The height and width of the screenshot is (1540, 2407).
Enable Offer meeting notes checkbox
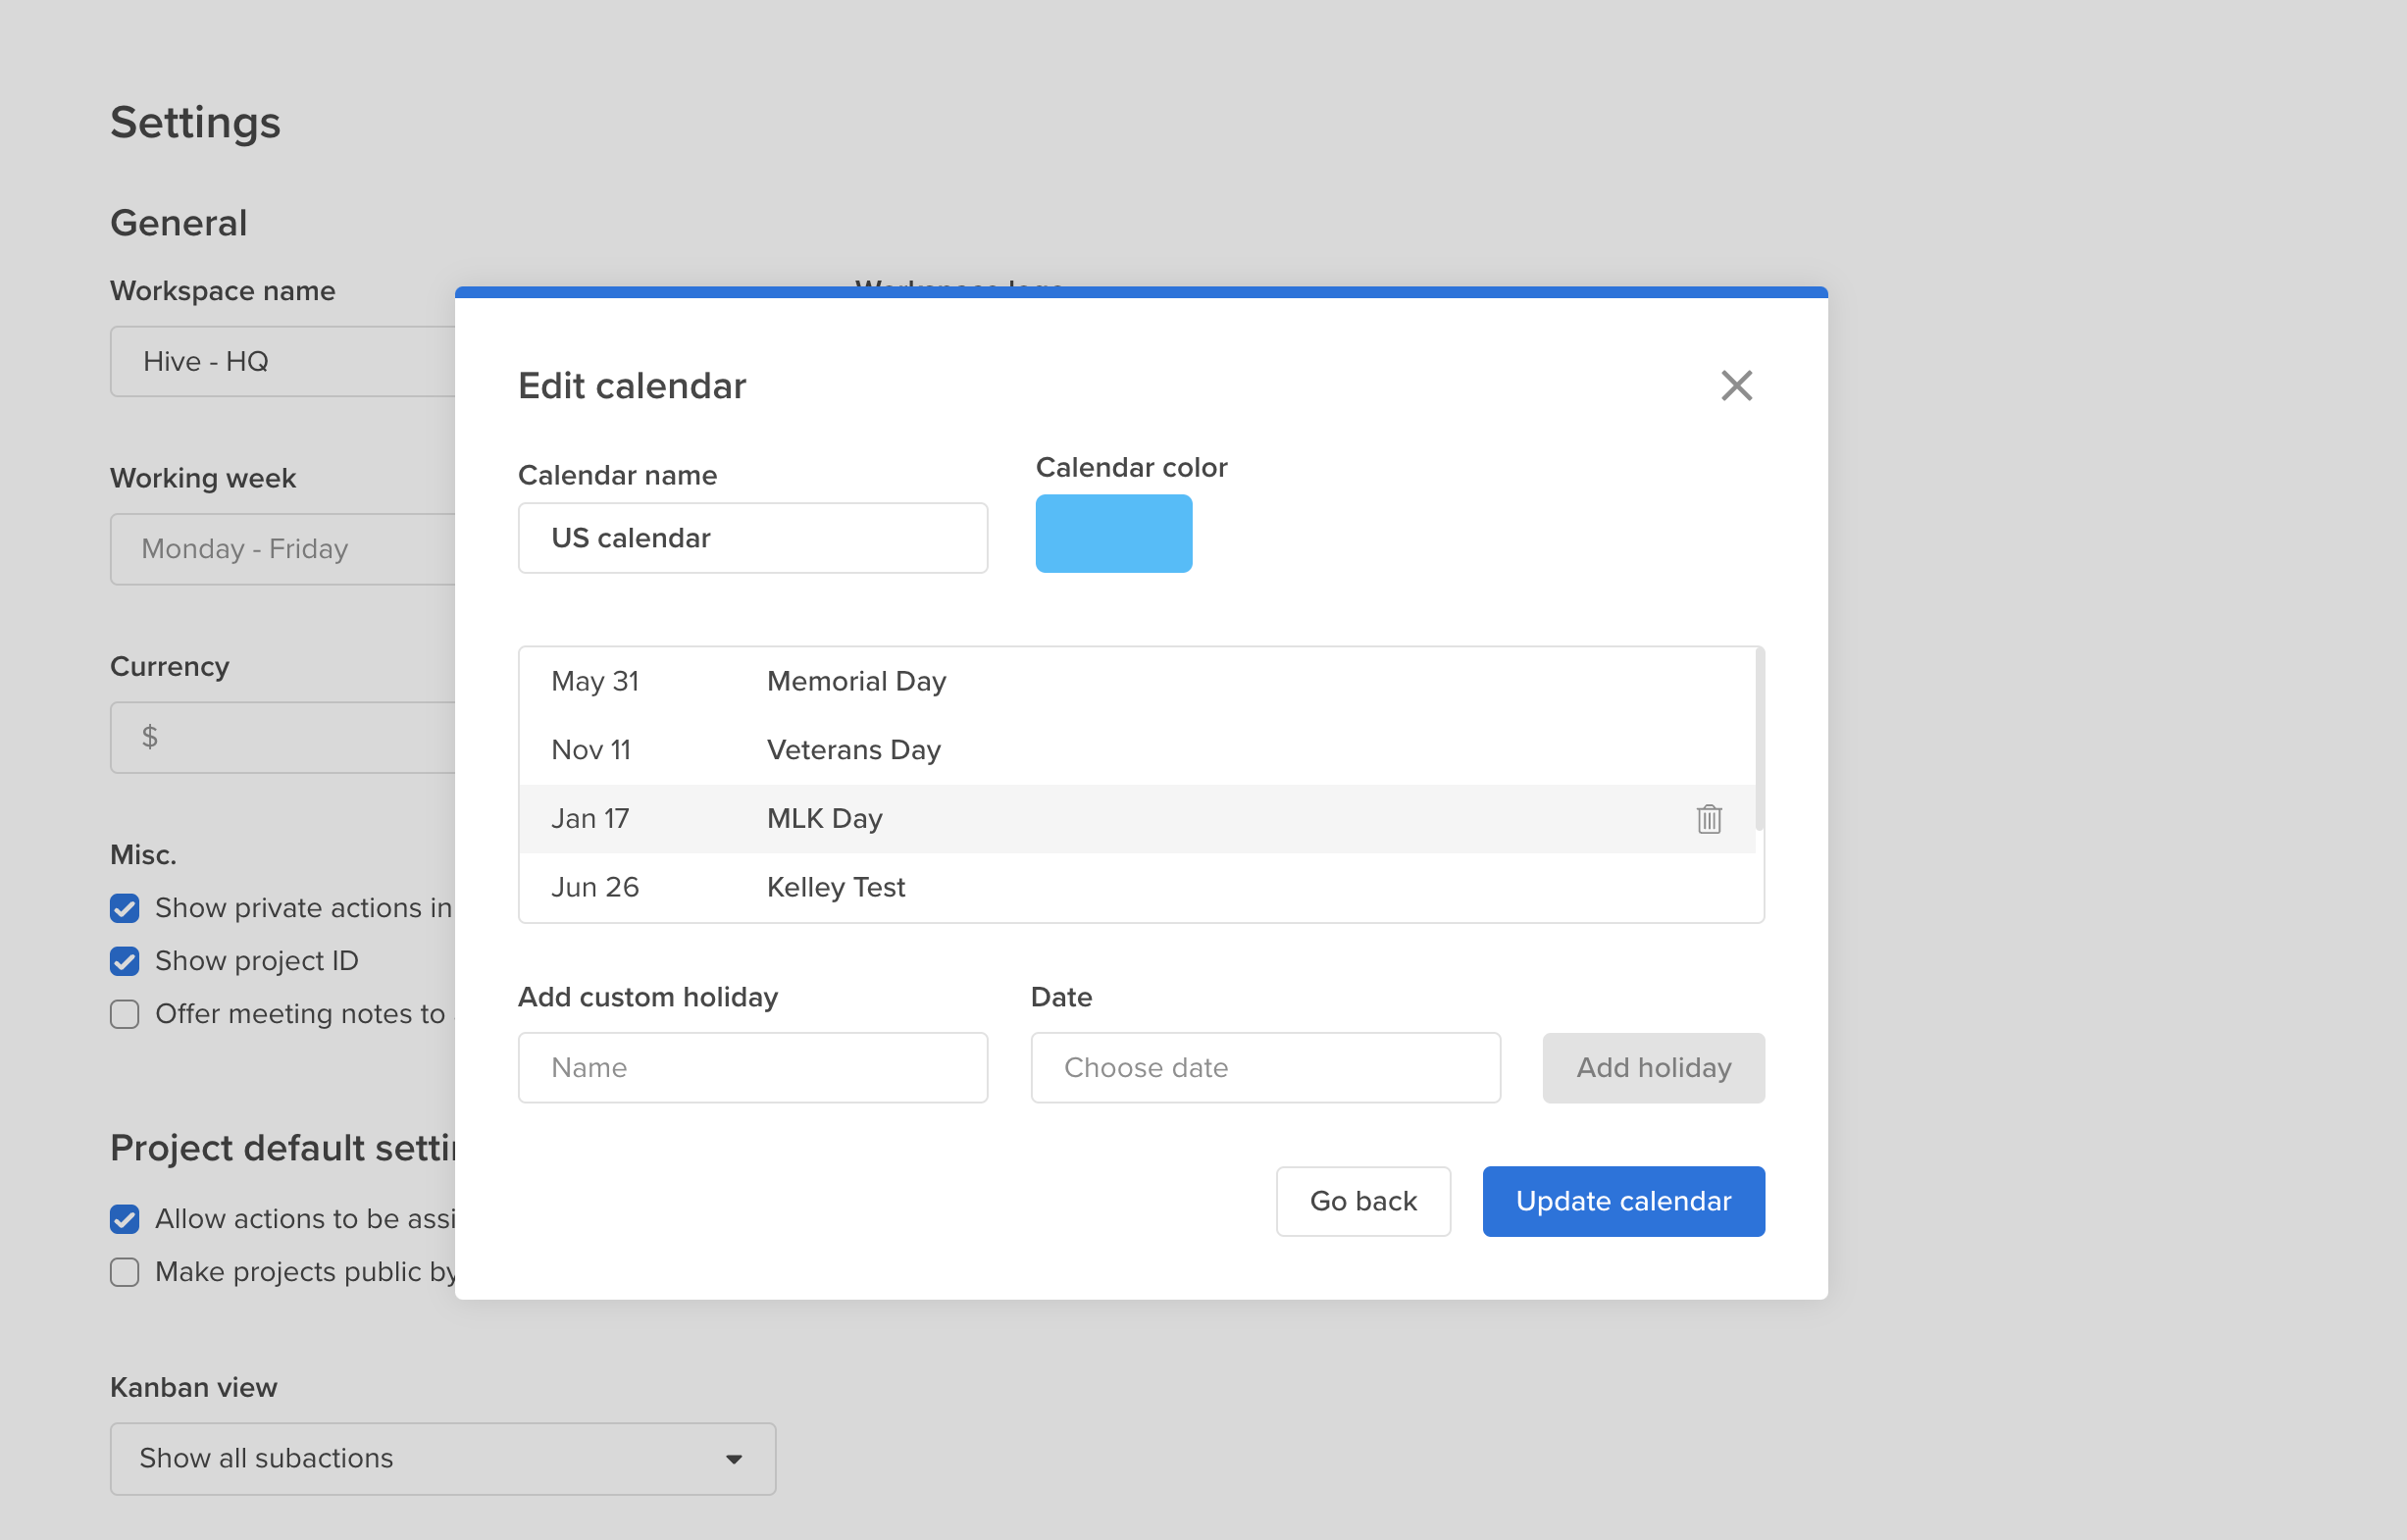(125, 1014)
